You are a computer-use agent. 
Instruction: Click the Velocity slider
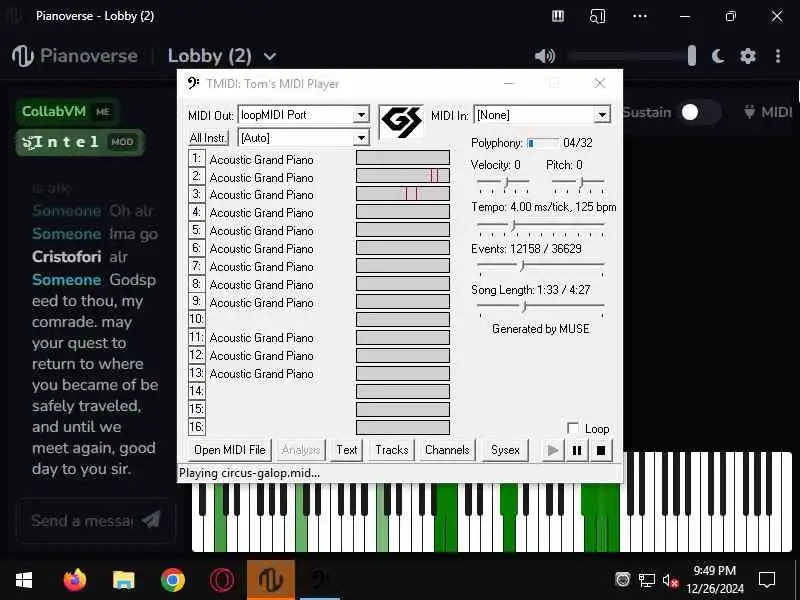coord(503,184)
